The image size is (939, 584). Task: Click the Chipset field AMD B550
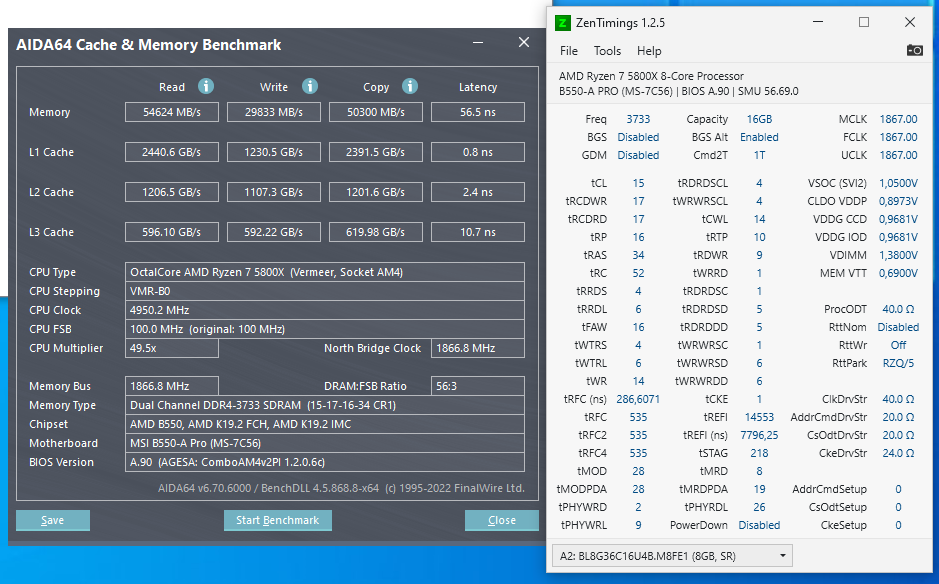coord(325,424)
